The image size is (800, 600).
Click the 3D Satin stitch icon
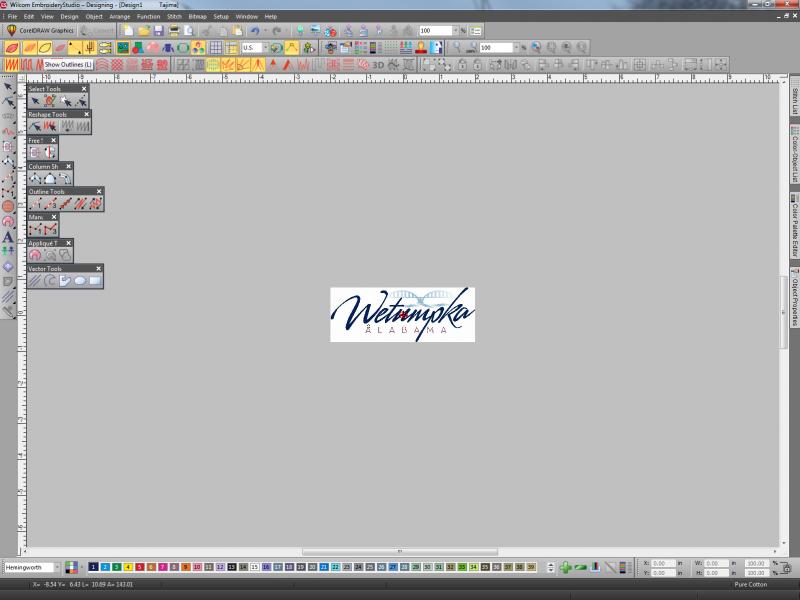pos(378,65)
